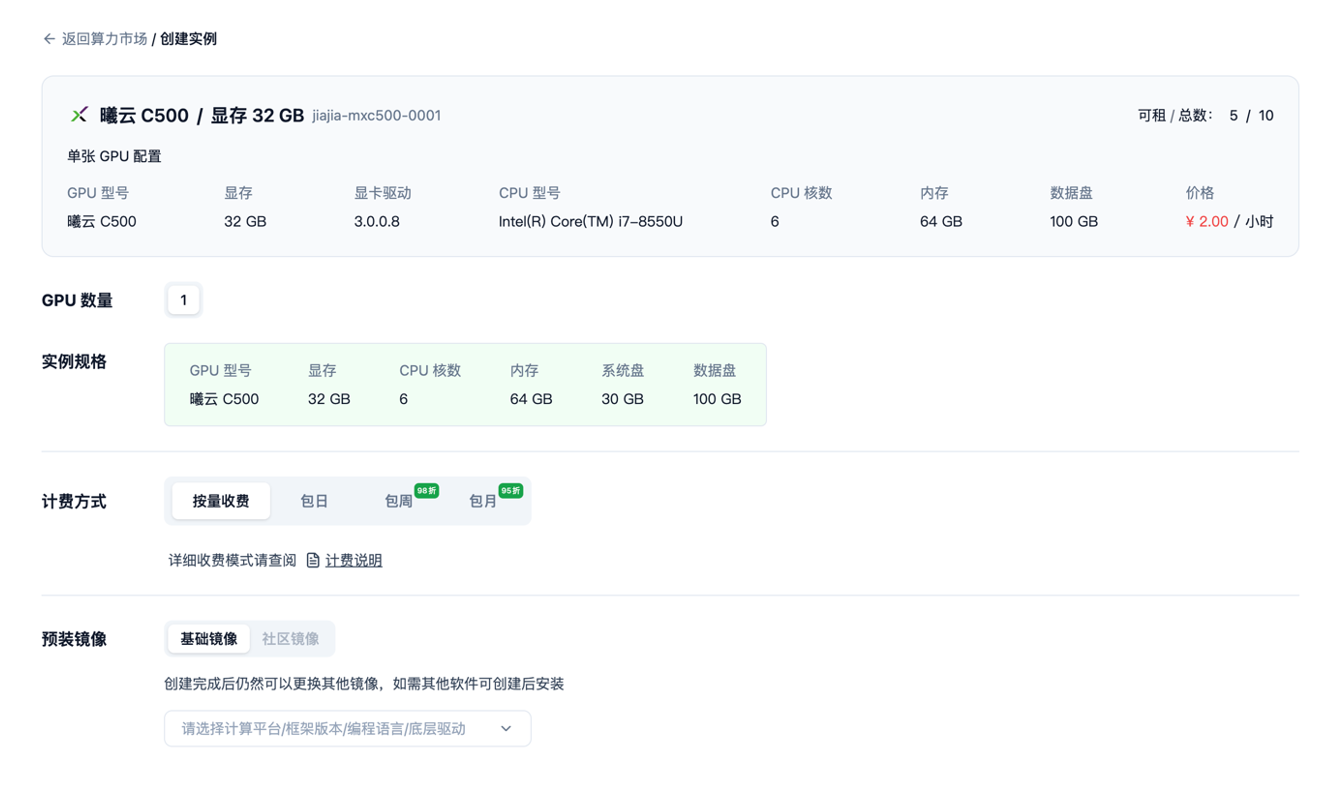Click 64 GB memory in 实例规格 box
The width and height of the screenshot is (1335, 800).
531,398
